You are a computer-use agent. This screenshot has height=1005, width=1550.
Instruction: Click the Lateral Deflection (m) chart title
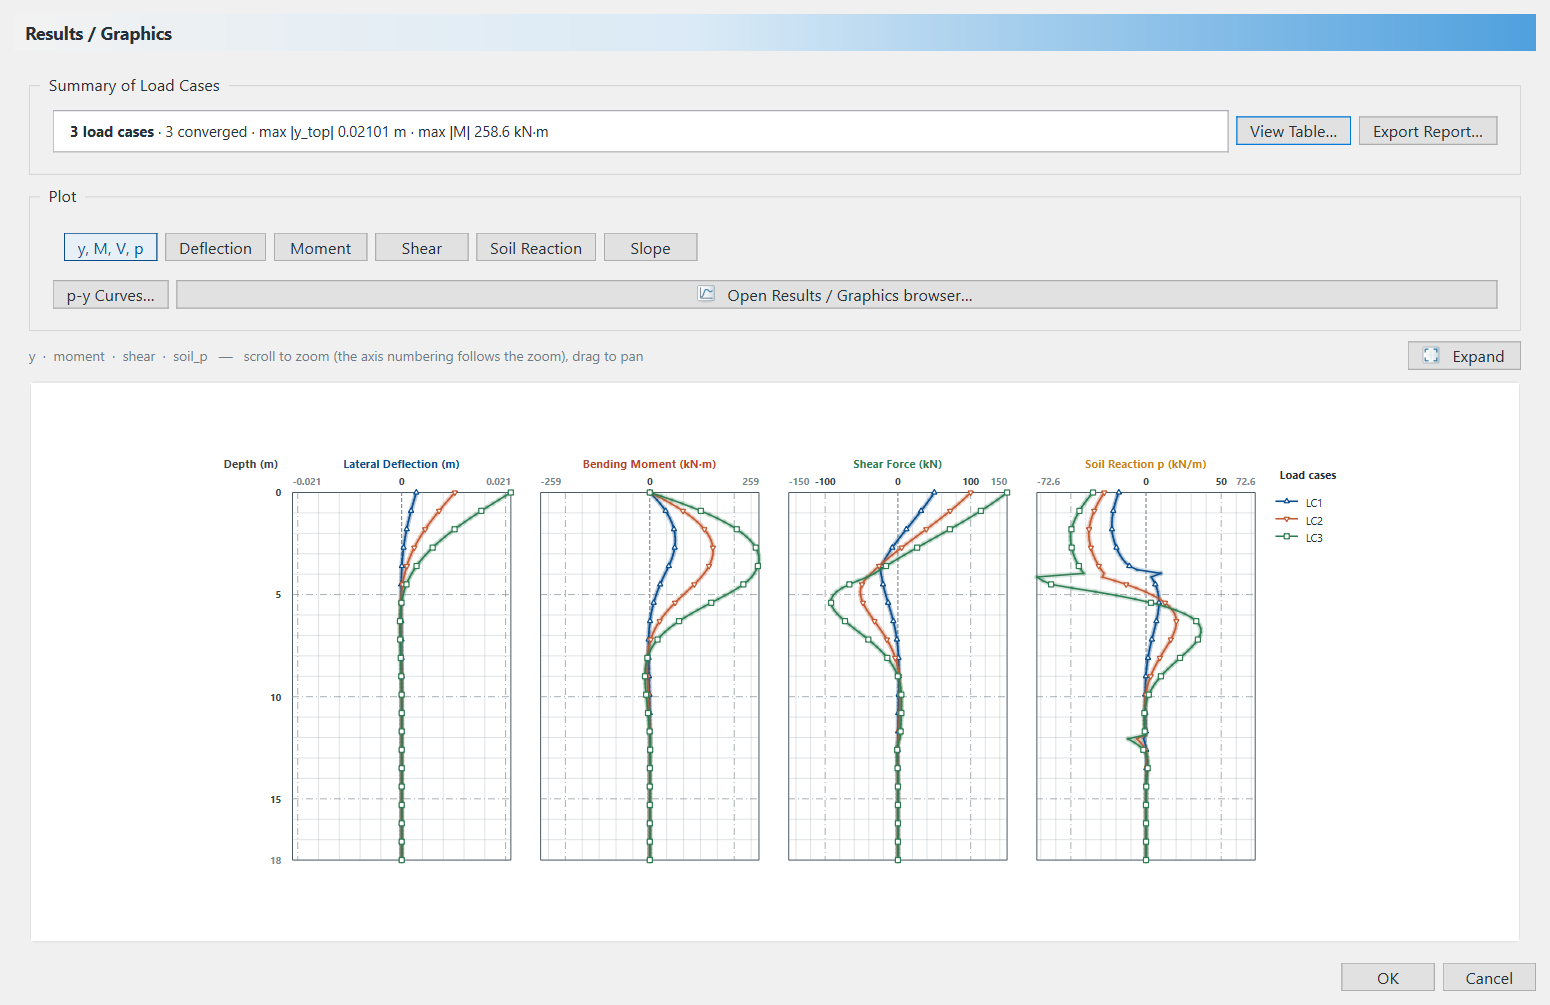tap(401, 464)
